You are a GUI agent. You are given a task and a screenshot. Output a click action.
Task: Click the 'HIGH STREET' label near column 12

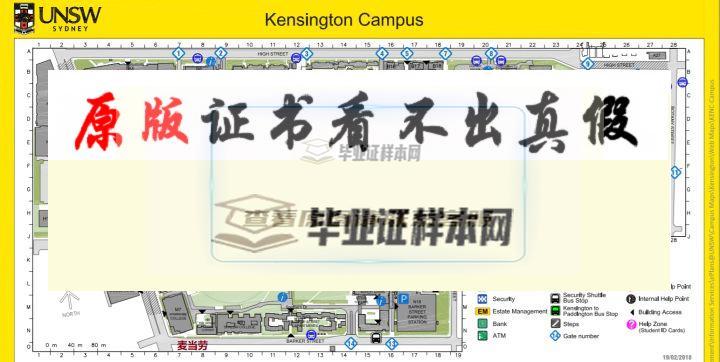point(273,54)
